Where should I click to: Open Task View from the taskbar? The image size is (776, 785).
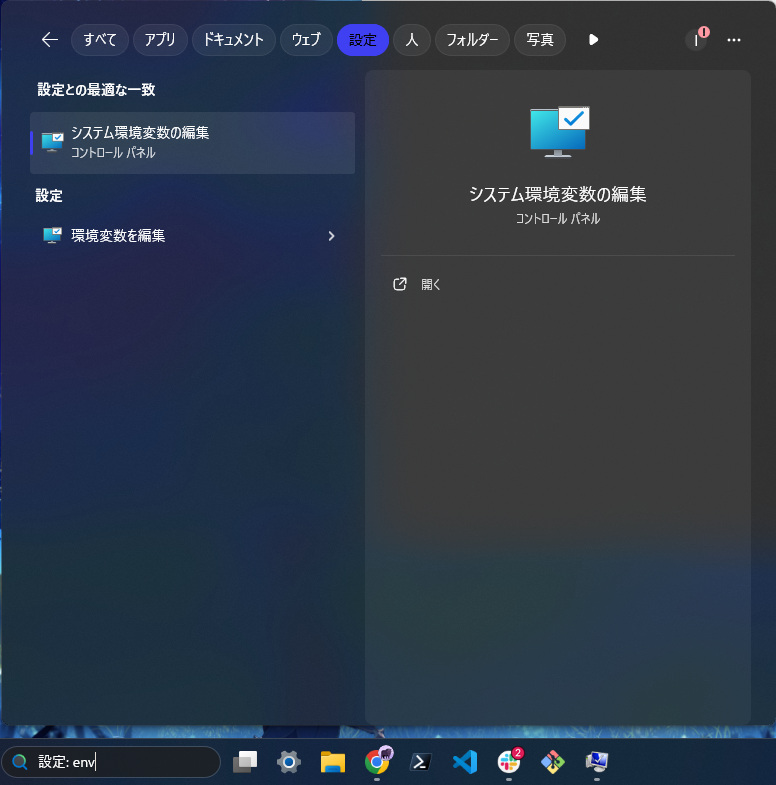click(x=245, y=762)
